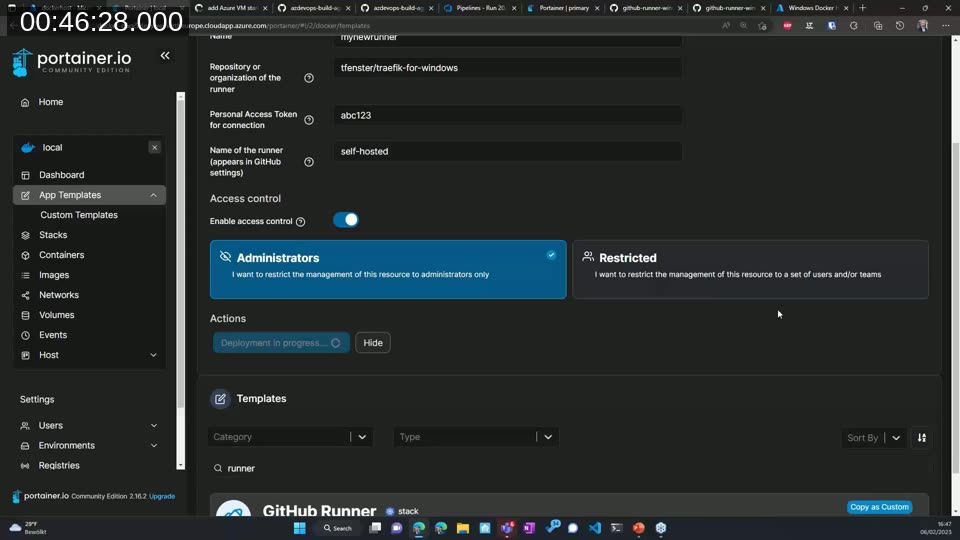Image resolution: width=960 pixels, height=540 pixels.
Task: Toggle the sort order icon
Action: (x=921, y=438)
